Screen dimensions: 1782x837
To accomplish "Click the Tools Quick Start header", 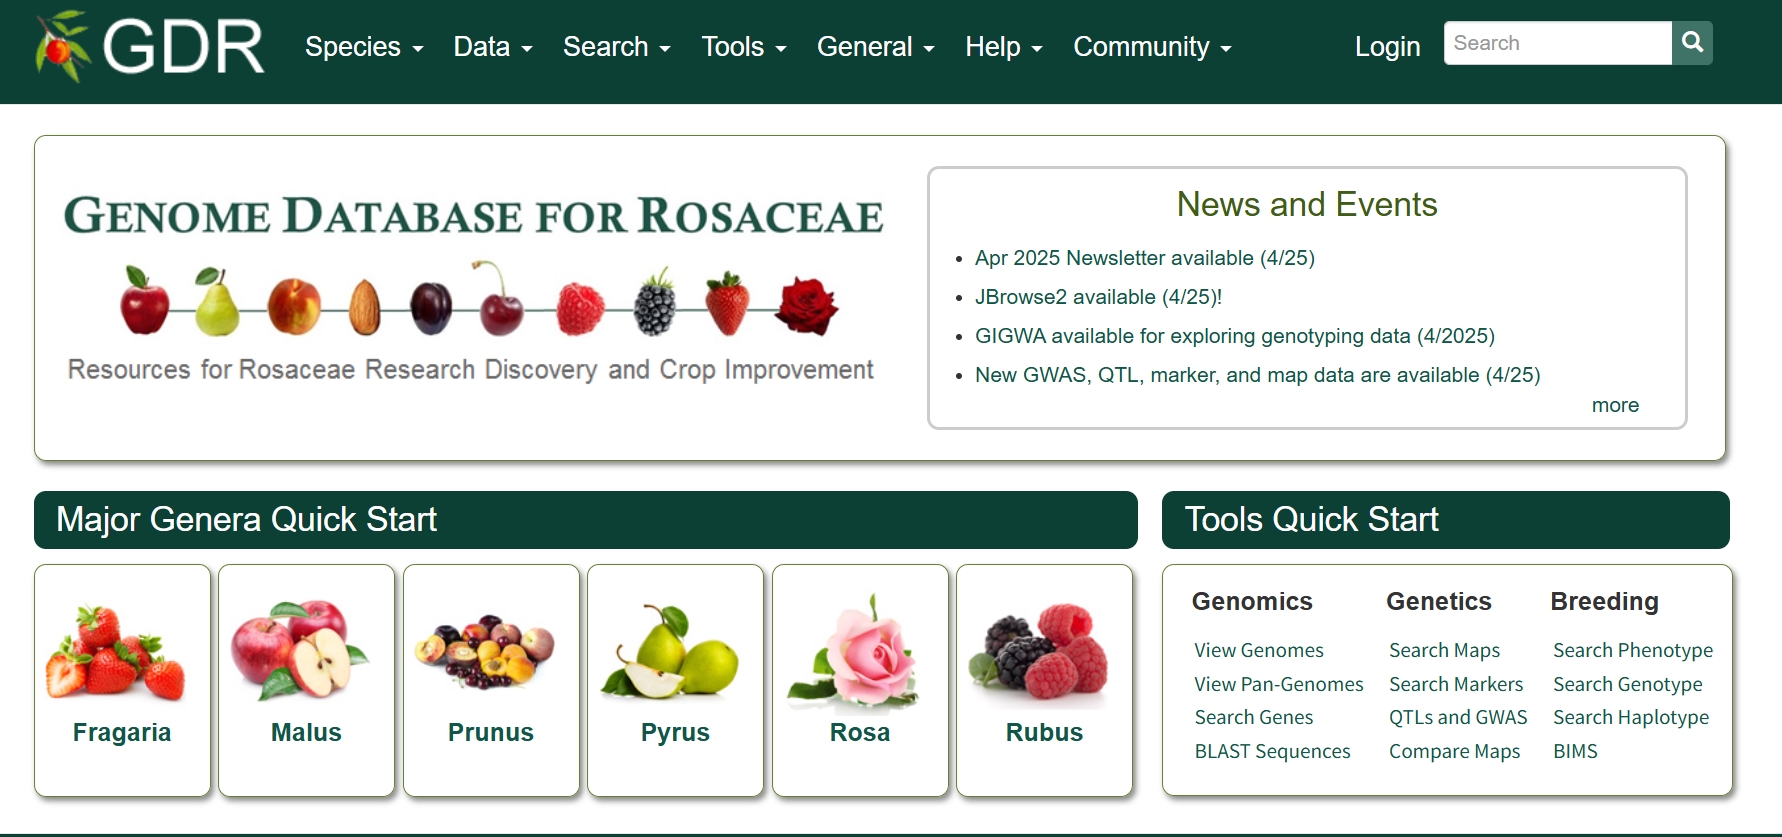I will click(x=1446, y=520).
